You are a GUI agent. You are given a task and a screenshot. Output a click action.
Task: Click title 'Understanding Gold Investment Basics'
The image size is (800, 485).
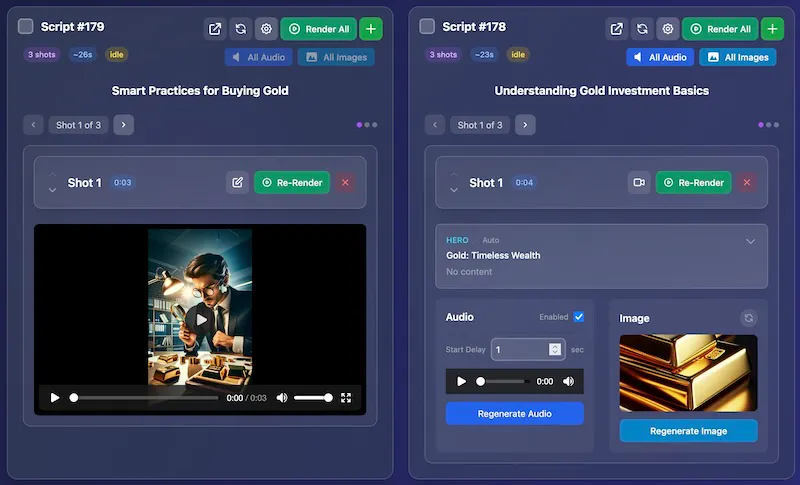coord(602,91)
